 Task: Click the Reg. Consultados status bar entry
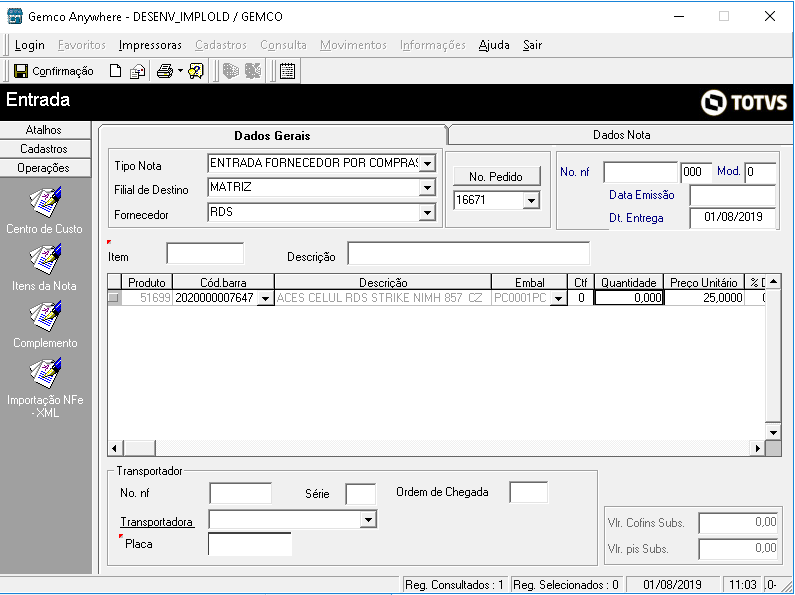click(x=455, y=585)
